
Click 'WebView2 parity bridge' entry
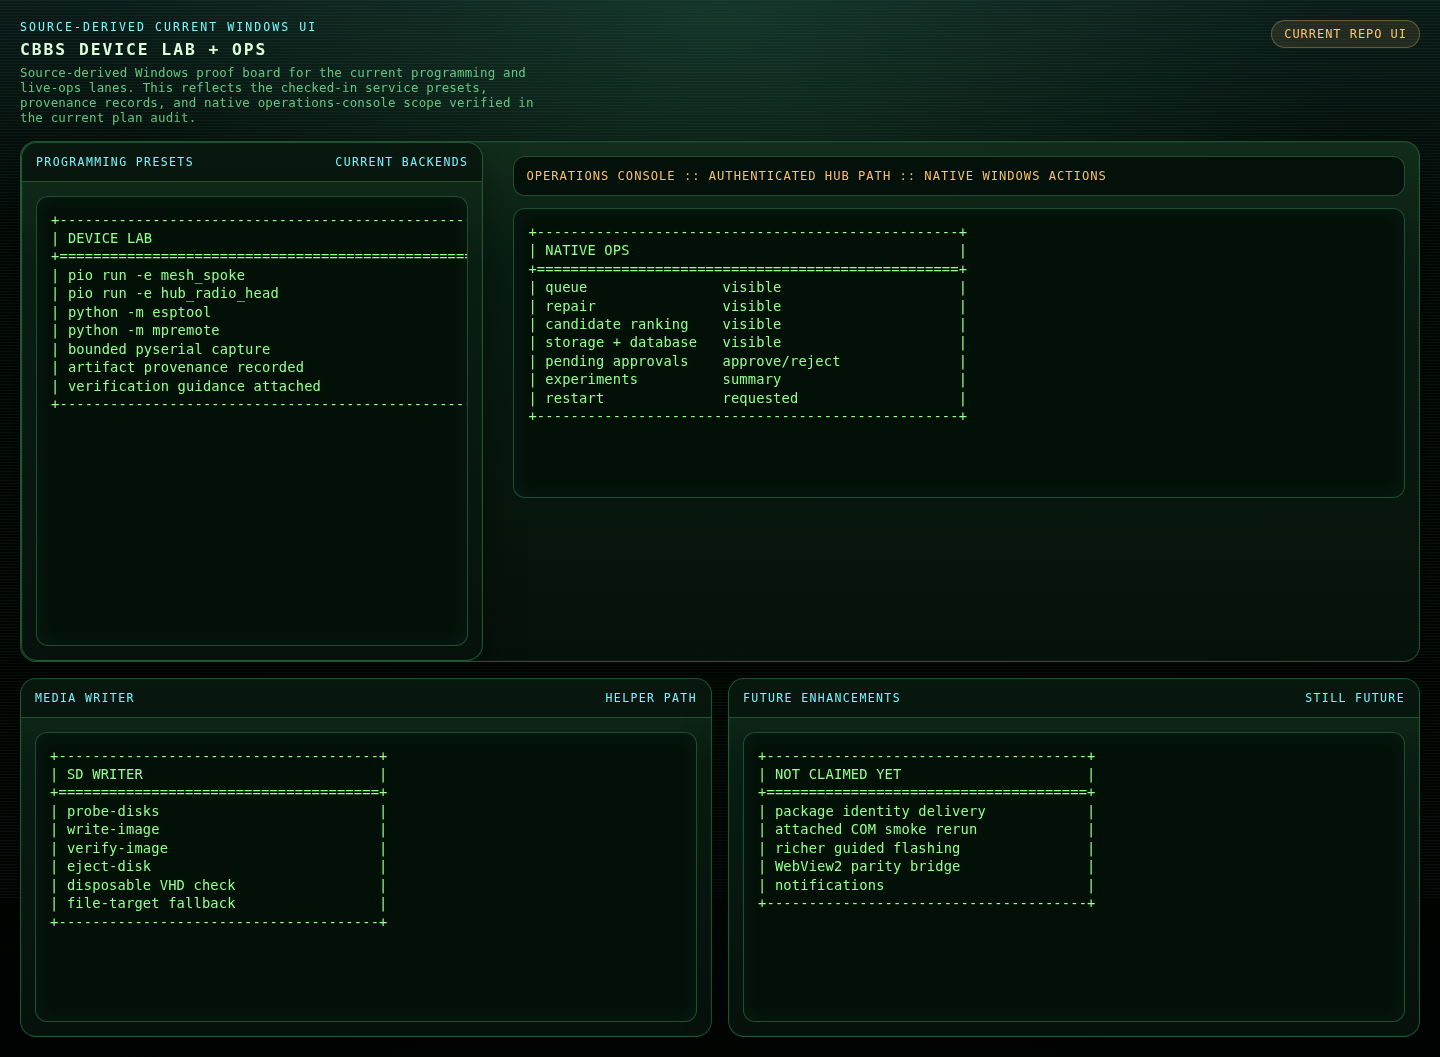click(x=867, y=866)
